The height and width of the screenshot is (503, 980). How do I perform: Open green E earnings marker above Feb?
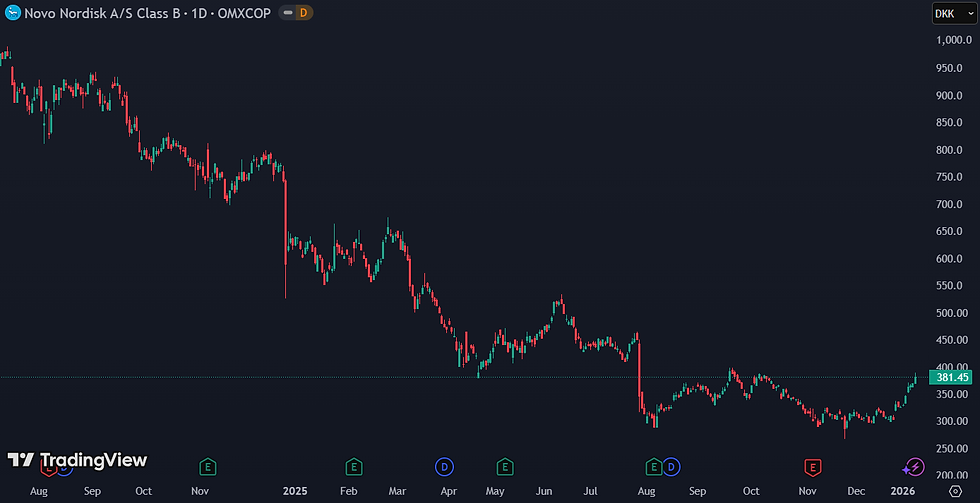click(354, 466)
